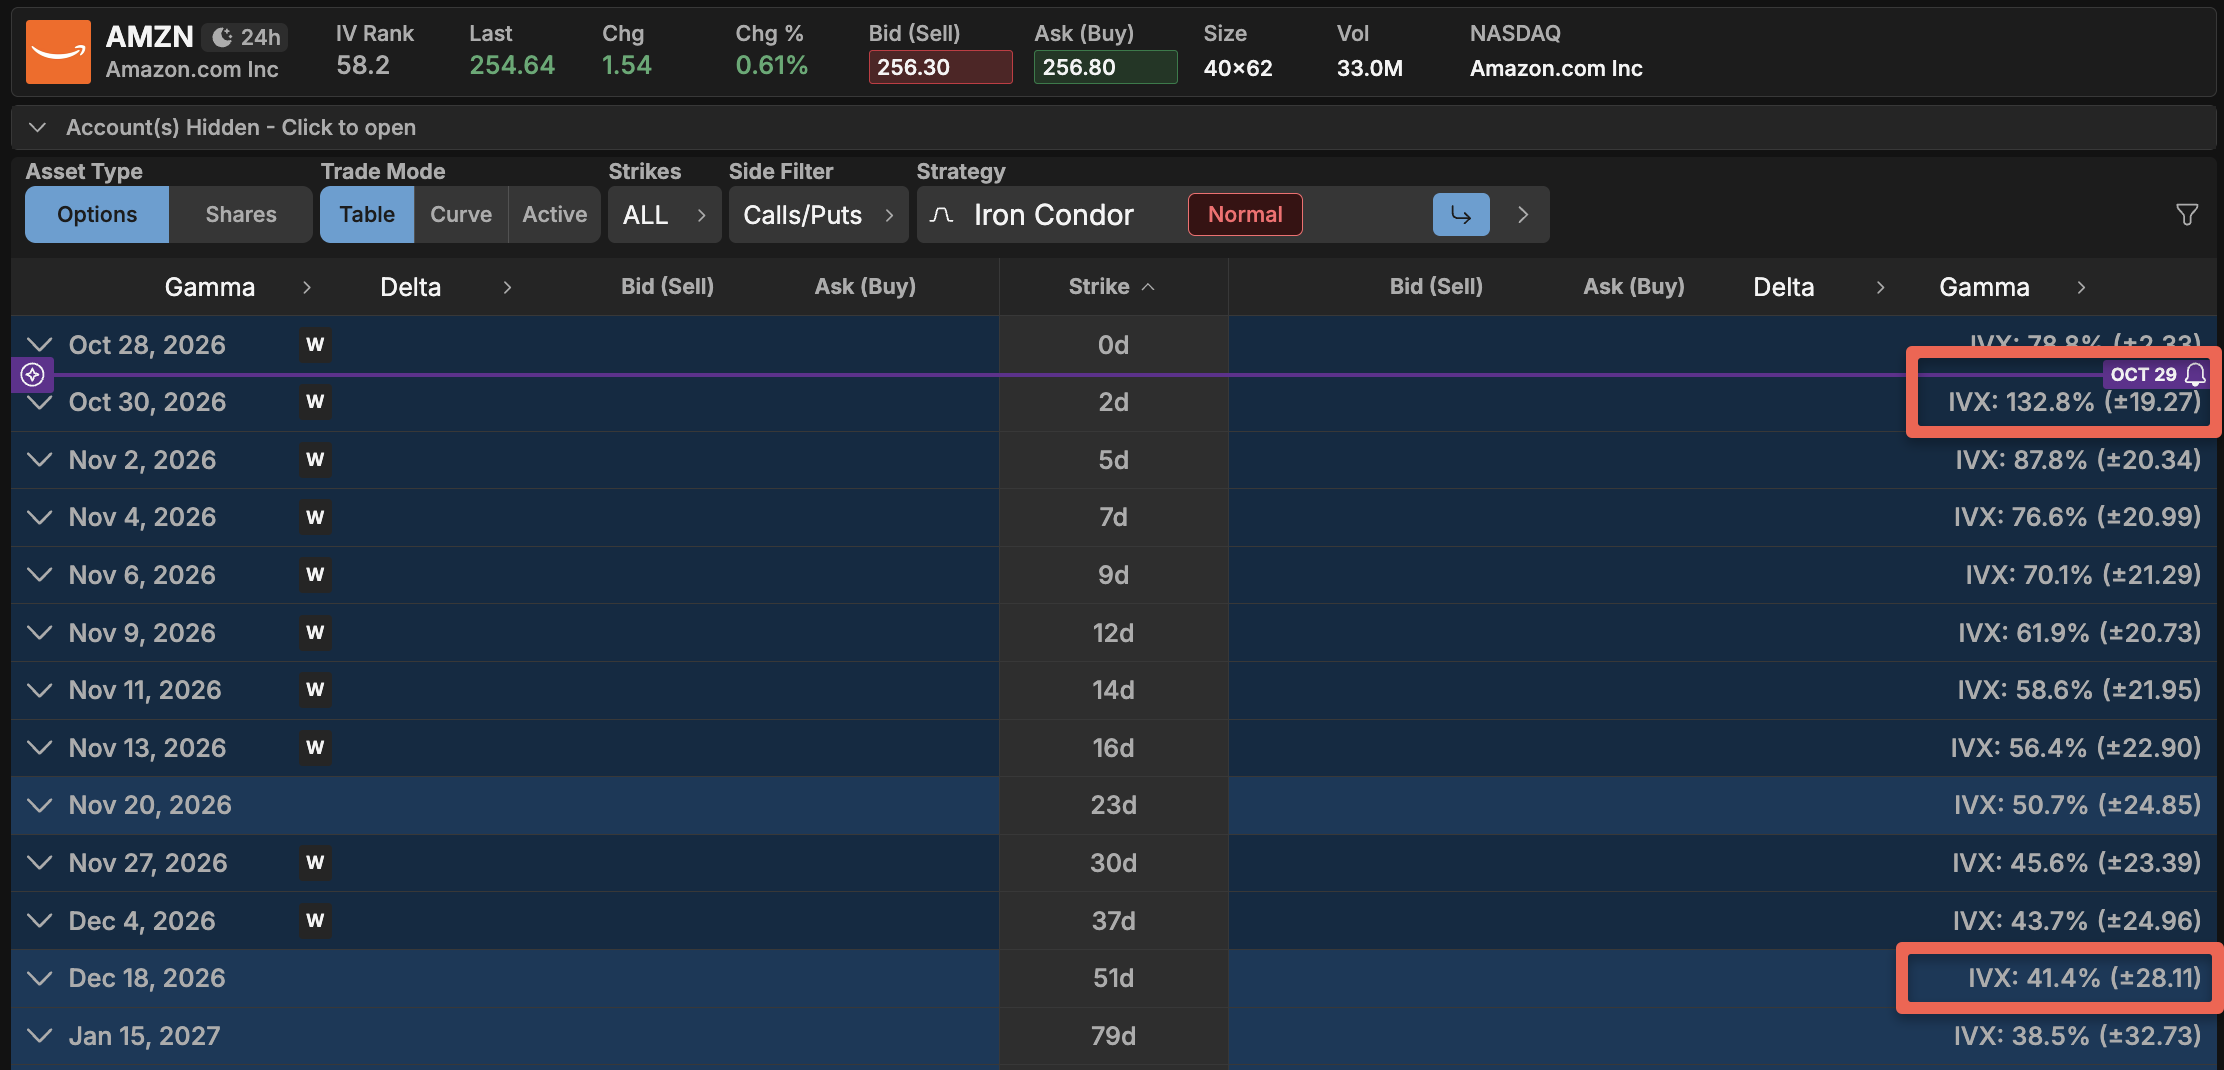The image size is (2224, 1070).
Task: Open the Strikes ALL dropdown
Action: coord(665,214)
